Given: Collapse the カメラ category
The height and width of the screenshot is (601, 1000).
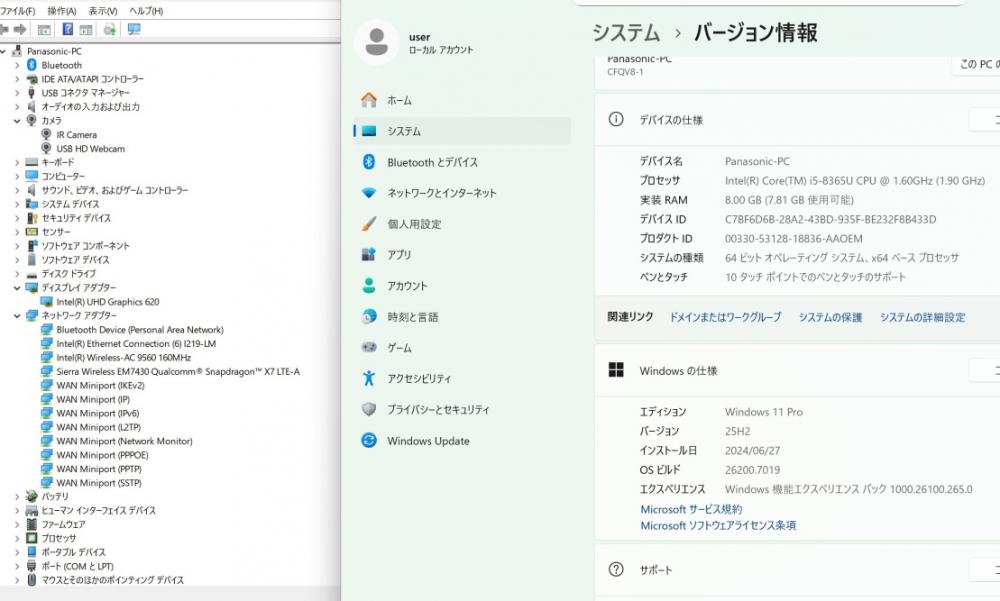Looking at the screenshot, I should click(x=17, y=121).
